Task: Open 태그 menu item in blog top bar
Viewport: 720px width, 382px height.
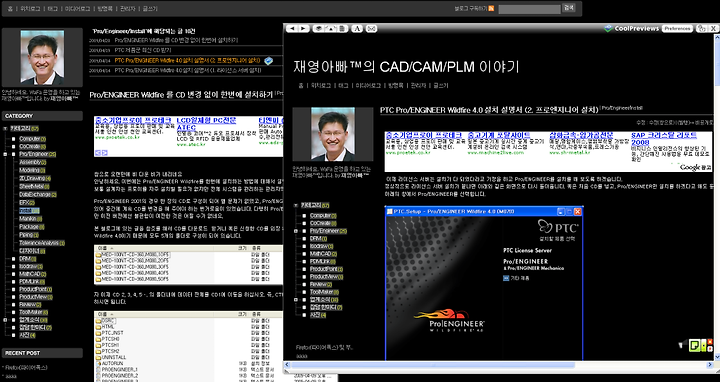Action: coord(53,9)
